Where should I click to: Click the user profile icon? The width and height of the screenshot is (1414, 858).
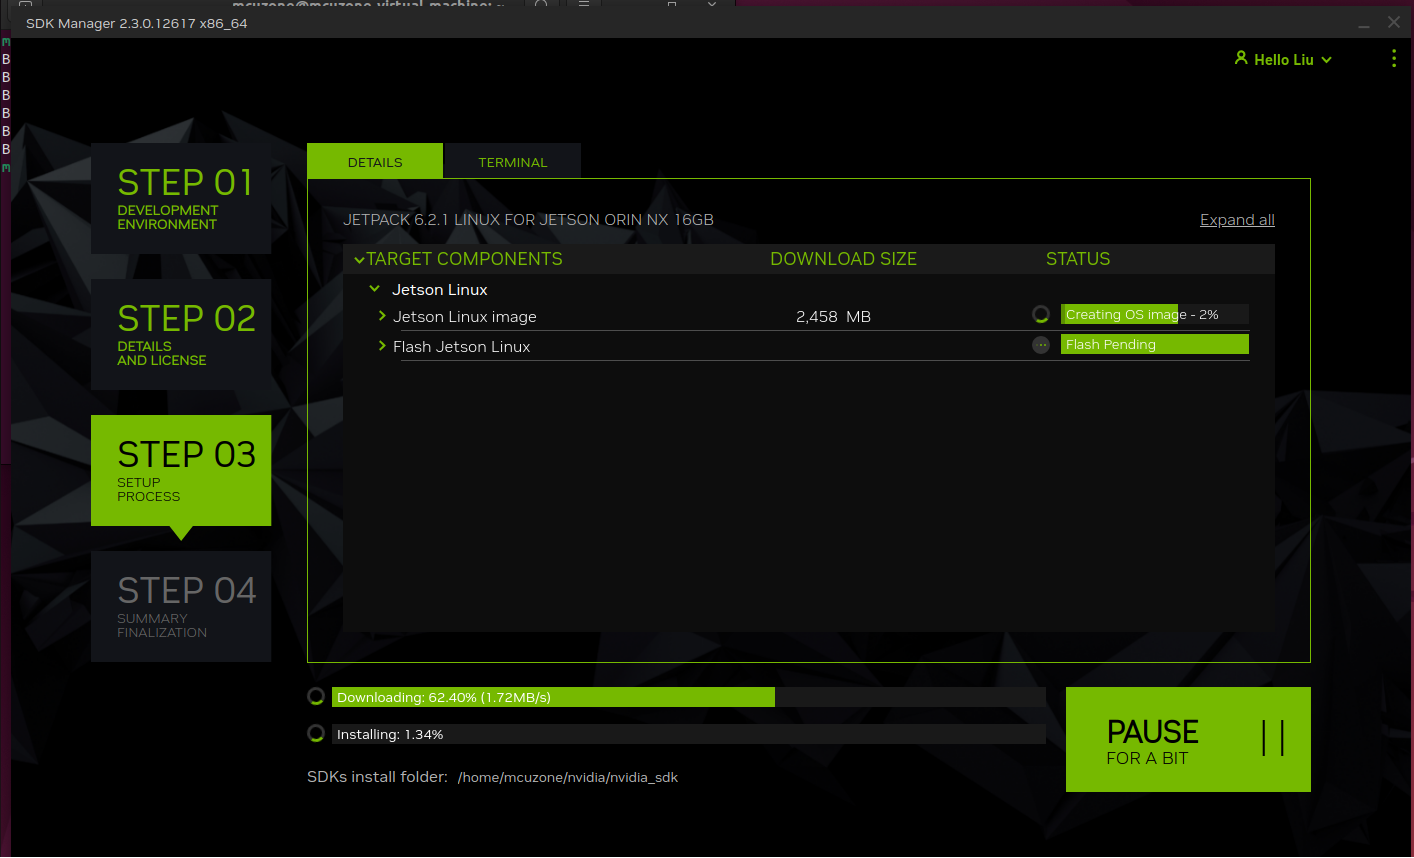pyautogui.click(x=1241, y=59)
